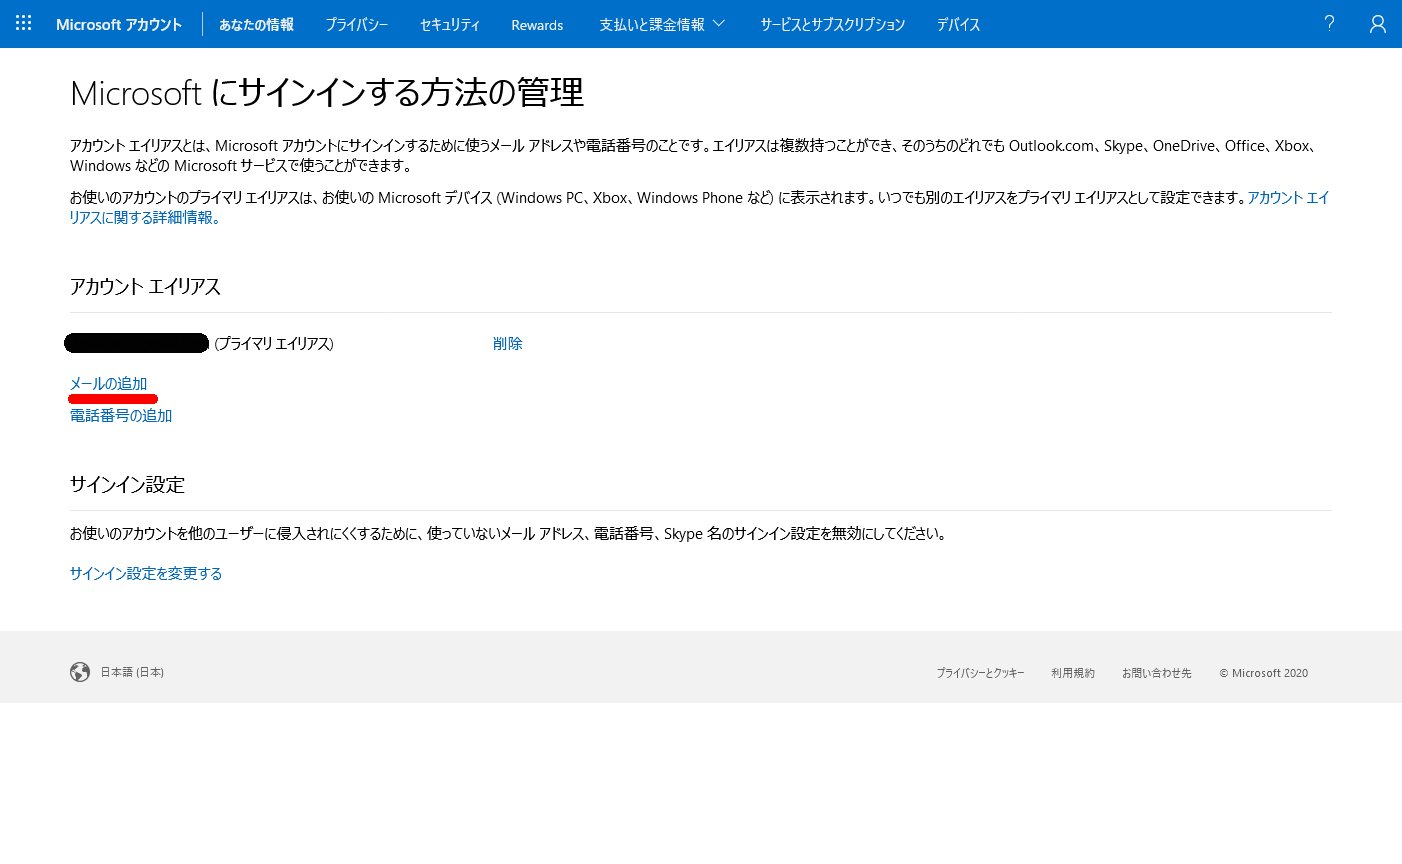Open the Rewards tab
The image size is (1402, 864).
[x=537, y=25]
